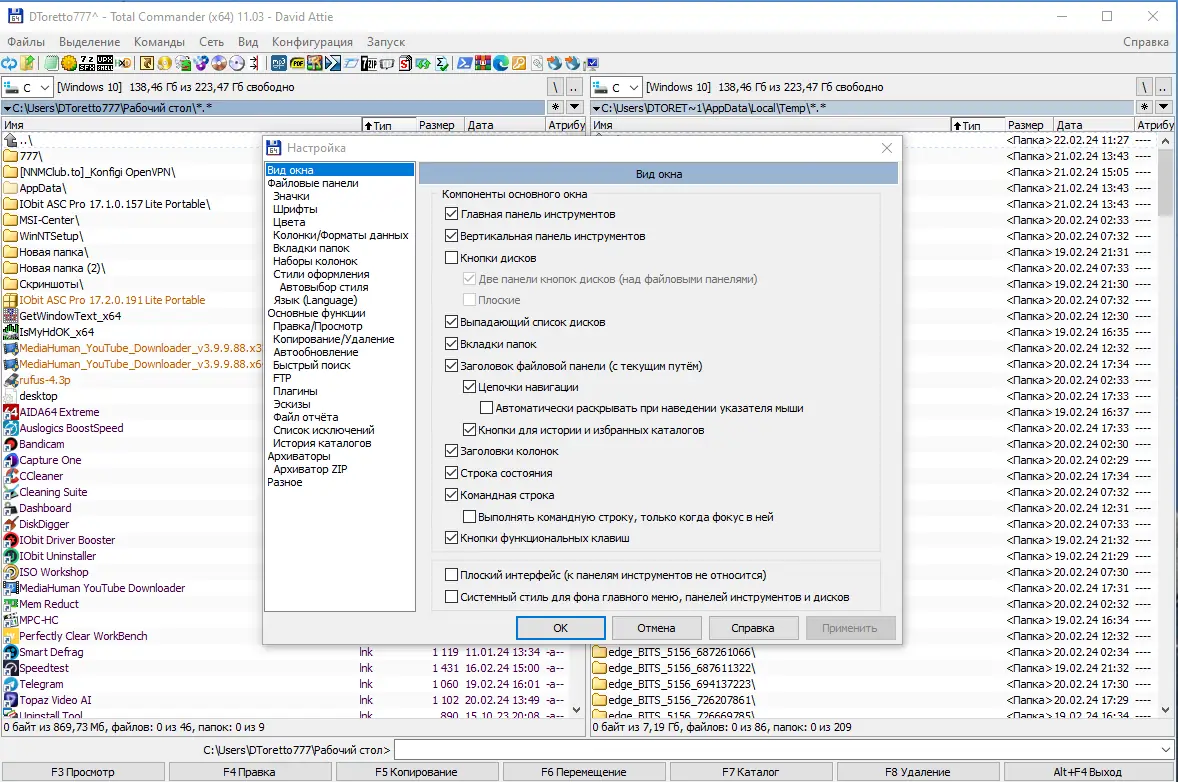Click the MP3 toolbar icon
The height and width of the screenshot is (782, 1178).
pyautogui.click(x=279, y=63)
